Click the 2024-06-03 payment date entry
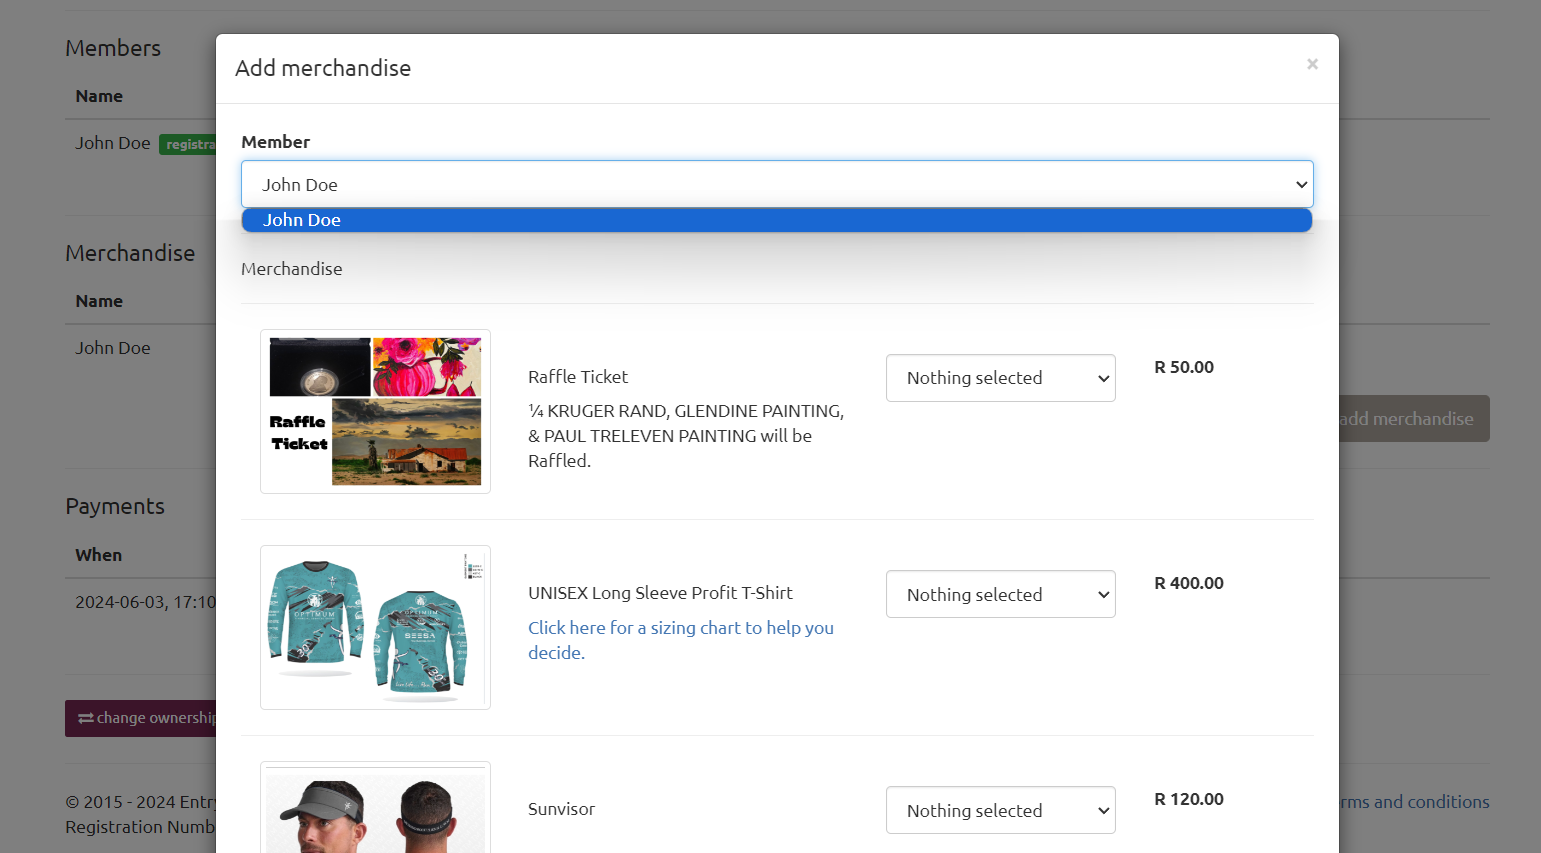This screenshot has width=1541, height=853. 145,602
